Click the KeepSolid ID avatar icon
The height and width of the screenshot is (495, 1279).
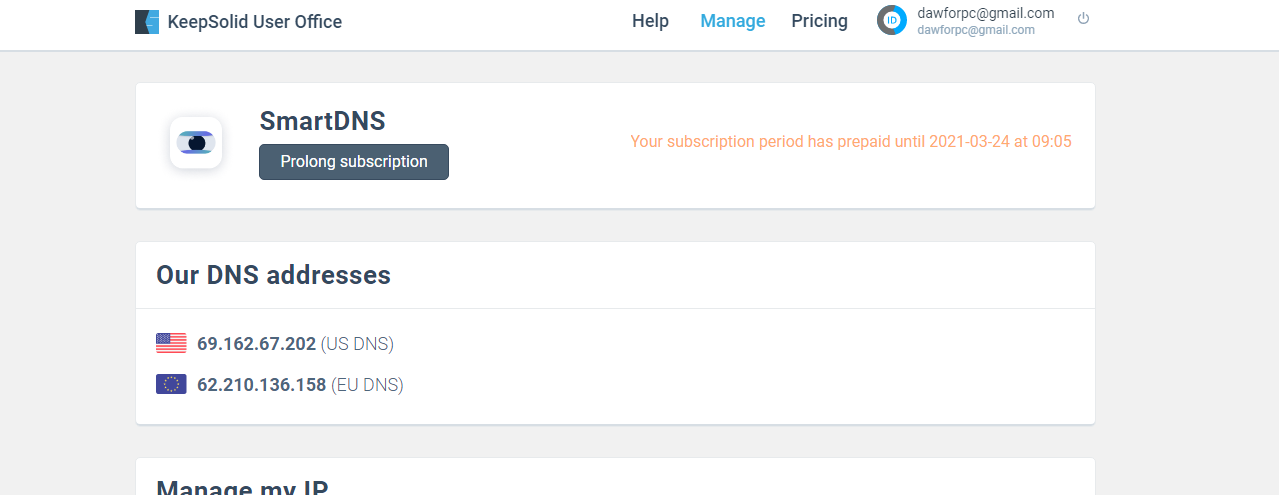point(892,20)
